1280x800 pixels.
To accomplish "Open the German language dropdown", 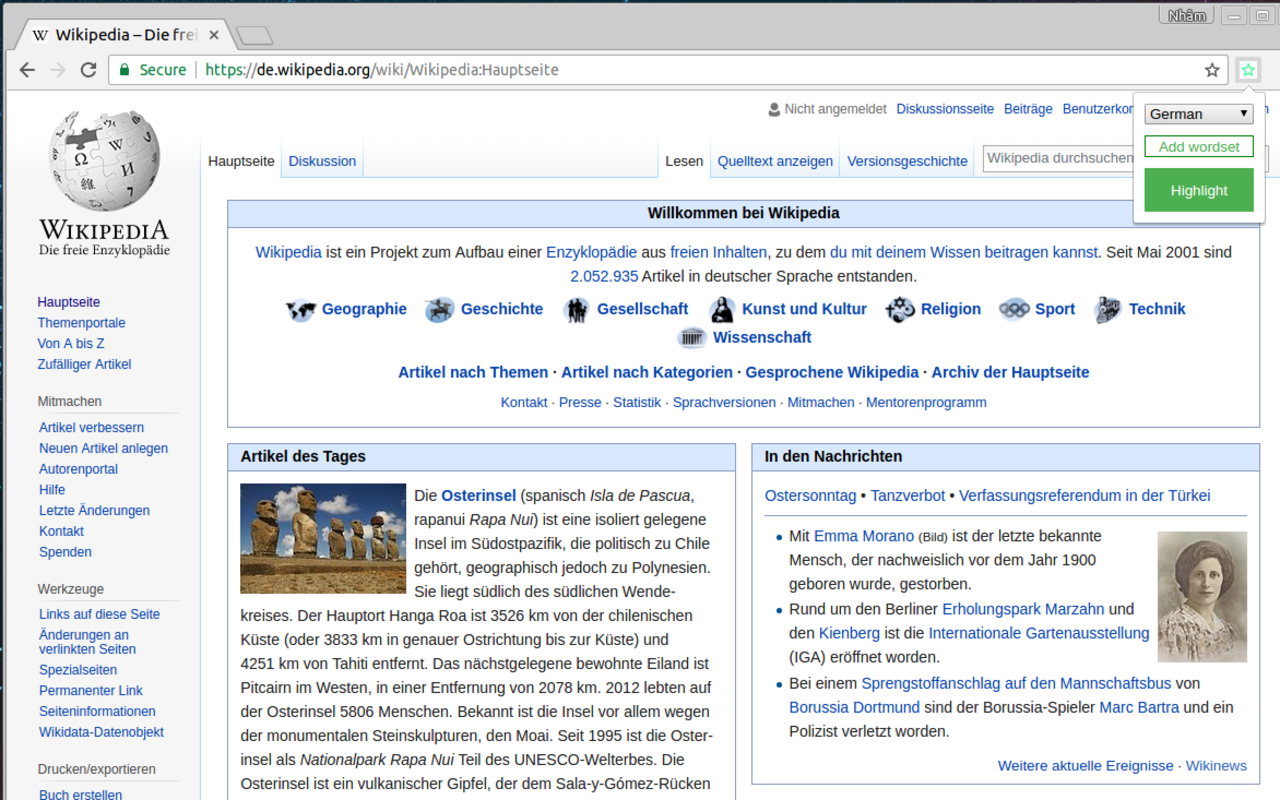I will click(x=1198, y=114).
